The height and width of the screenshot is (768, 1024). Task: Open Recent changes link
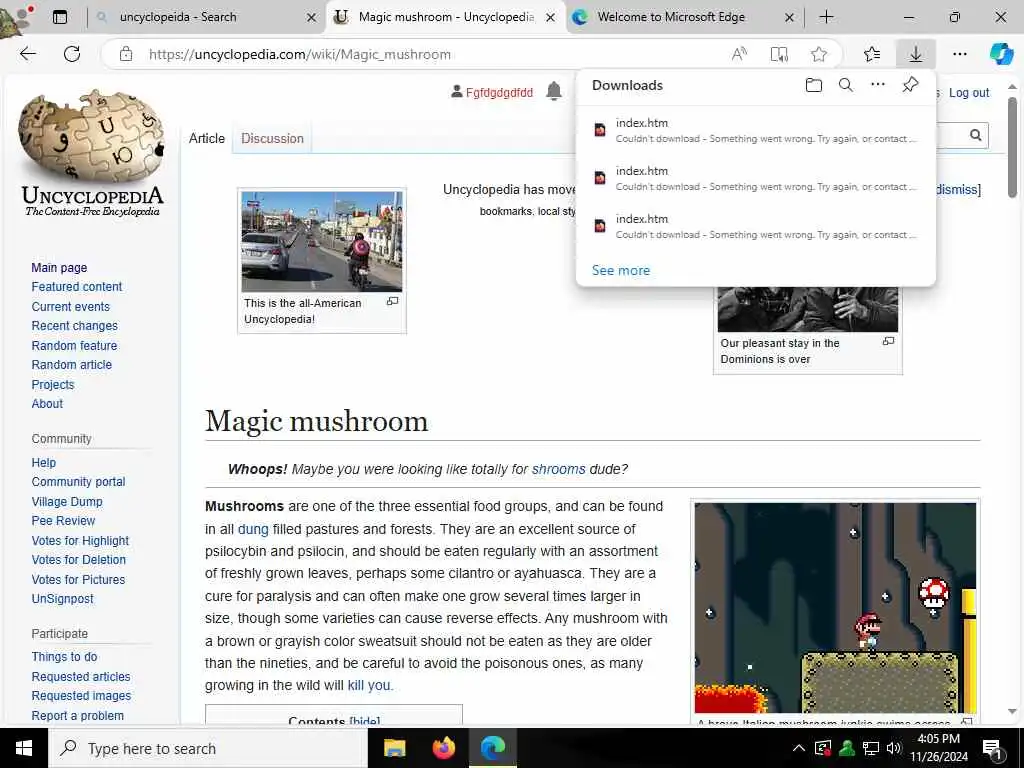(74, 326)
